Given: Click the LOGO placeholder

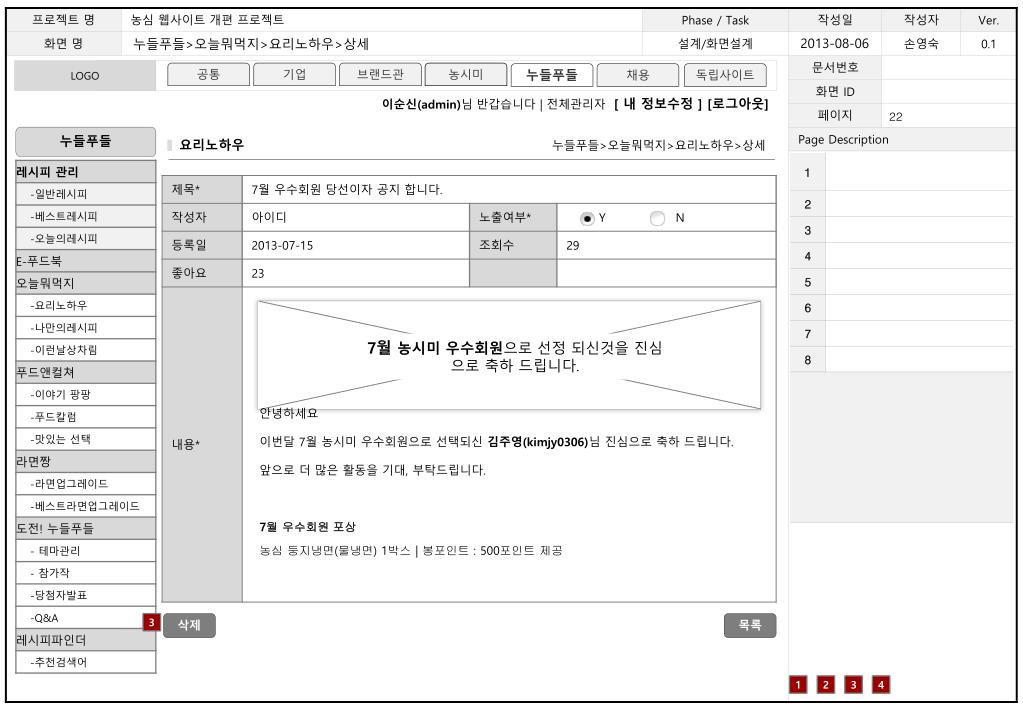Looking at the screenshot, I should tap(85, 76).
